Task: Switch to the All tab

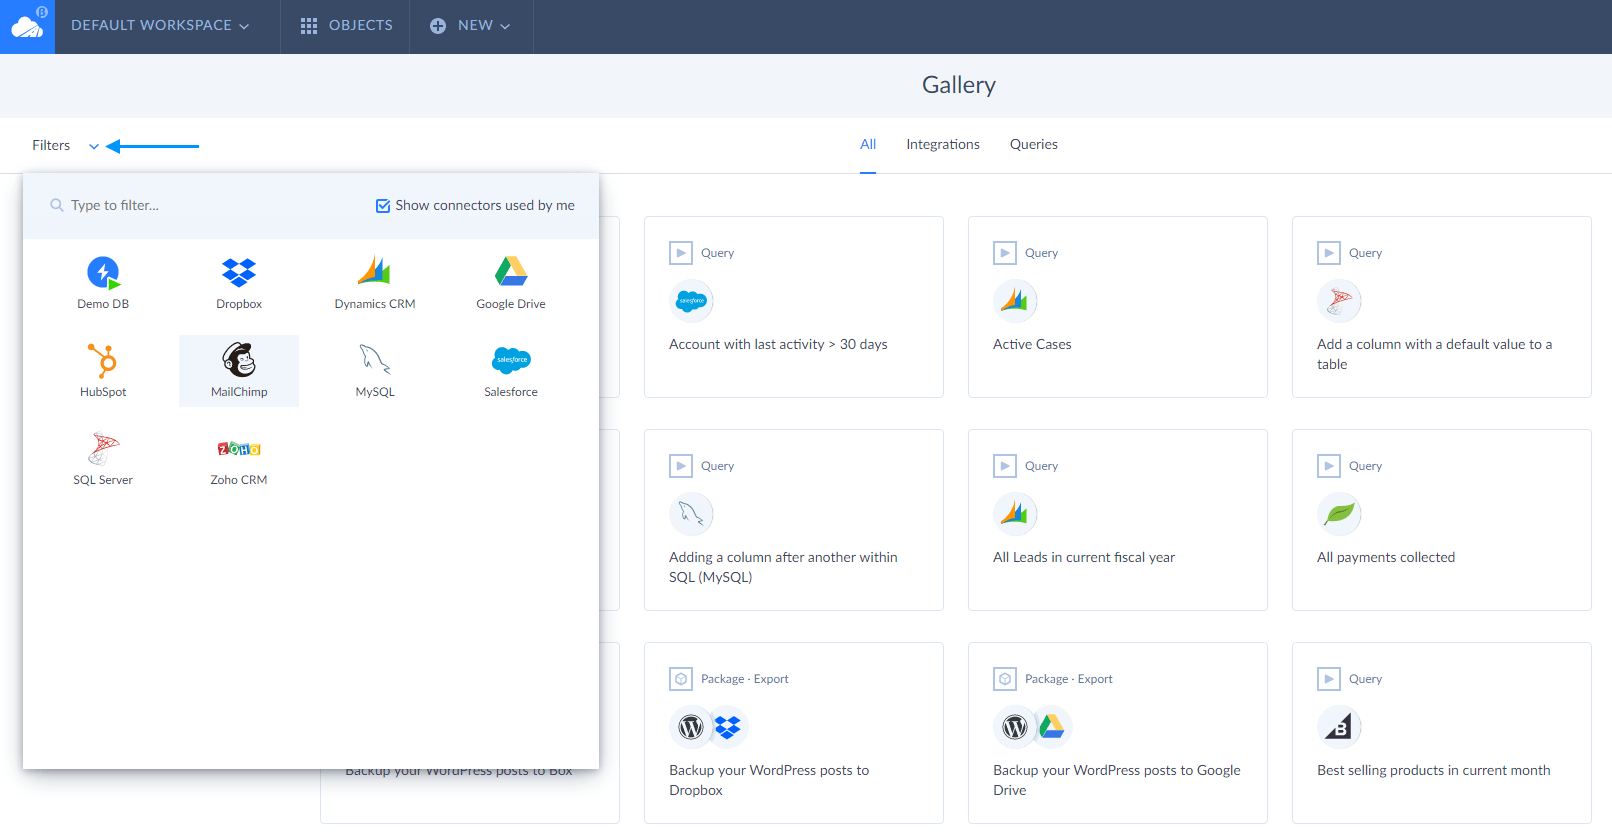Action: pyautogui.click(x=868, y=145)
